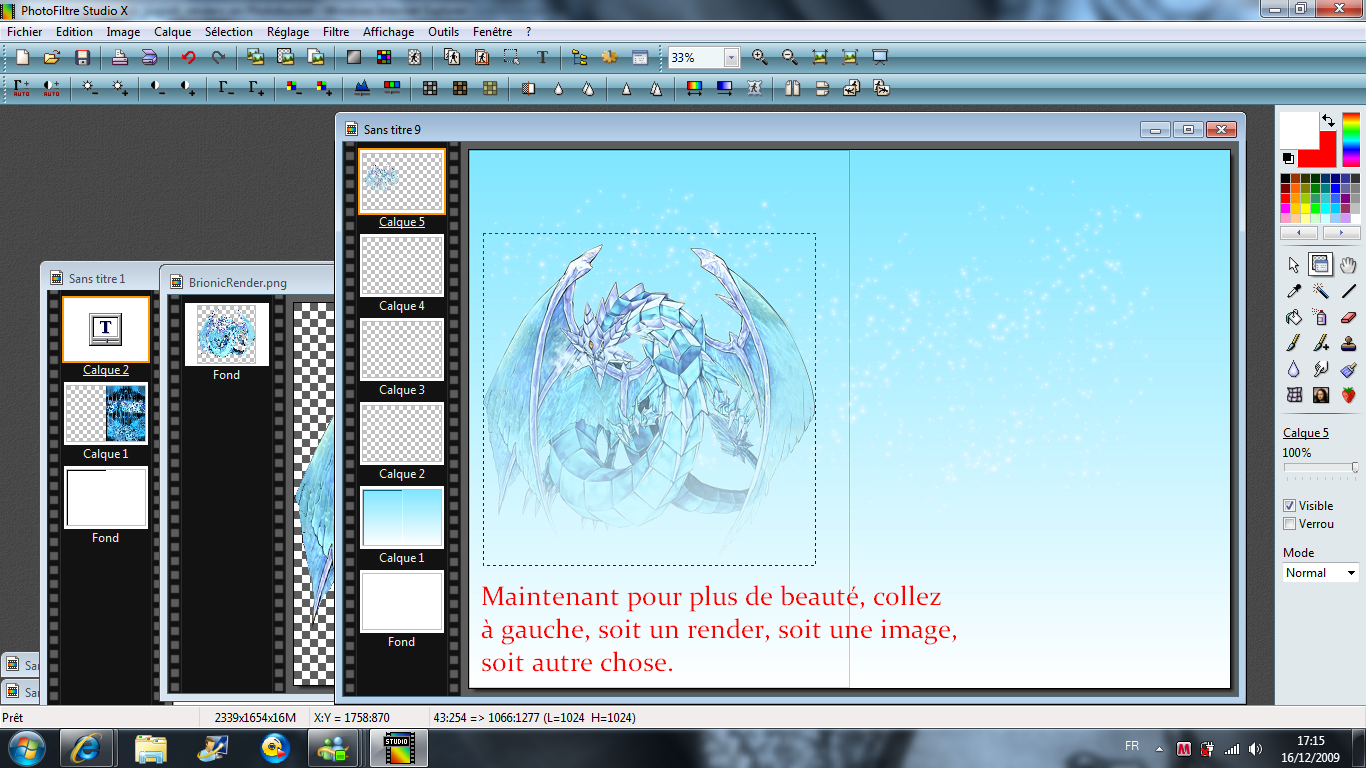Zoom in with the magnifier plus icon
The image size is (1366, 768).
(x=760, y=58)
